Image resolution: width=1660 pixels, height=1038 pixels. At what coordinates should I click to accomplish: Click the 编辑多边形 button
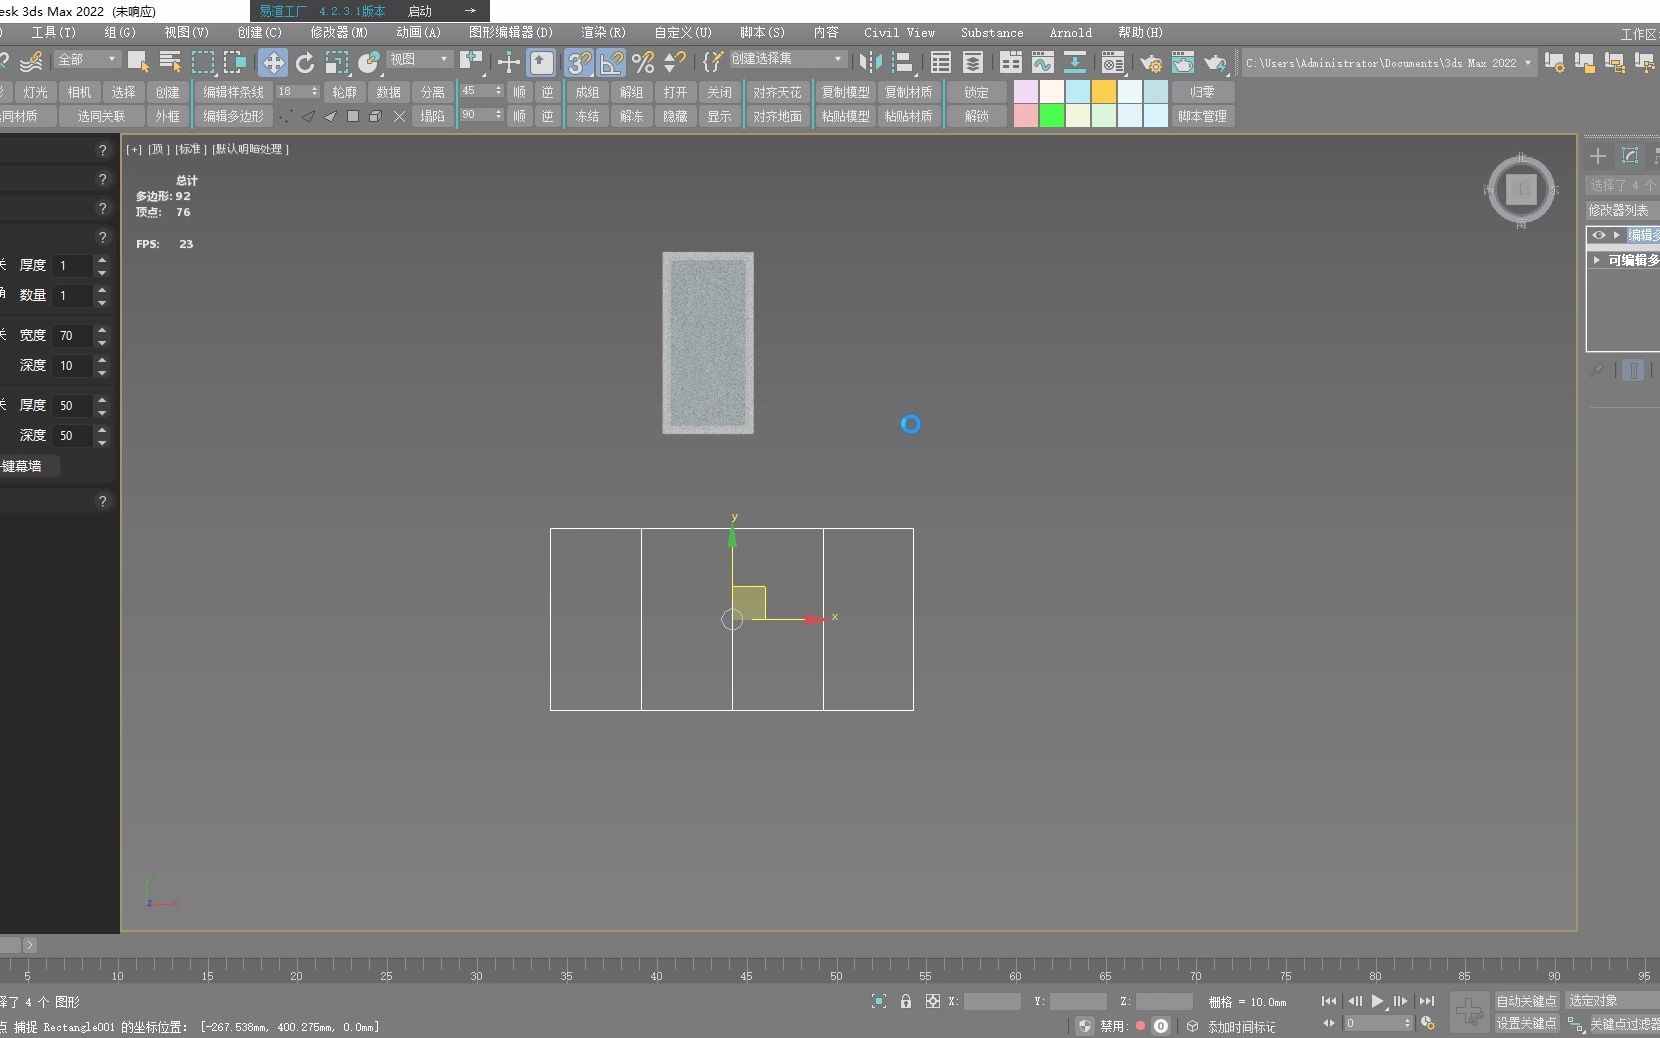pos(233,116)
